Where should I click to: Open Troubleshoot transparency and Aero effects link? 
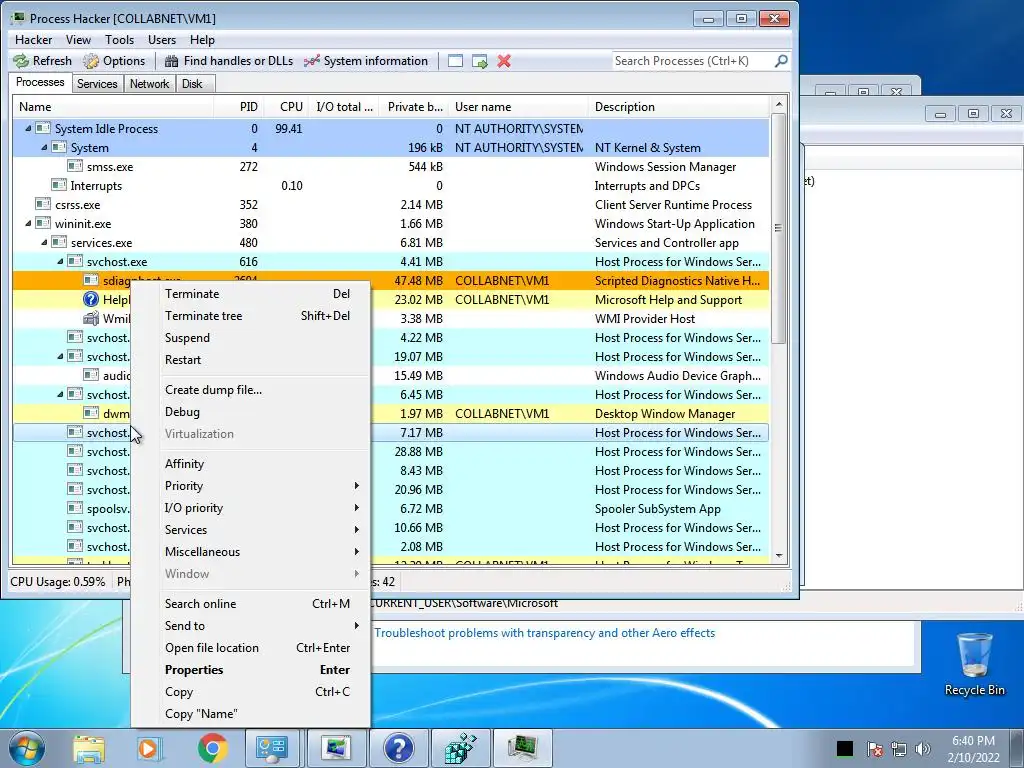544,633
